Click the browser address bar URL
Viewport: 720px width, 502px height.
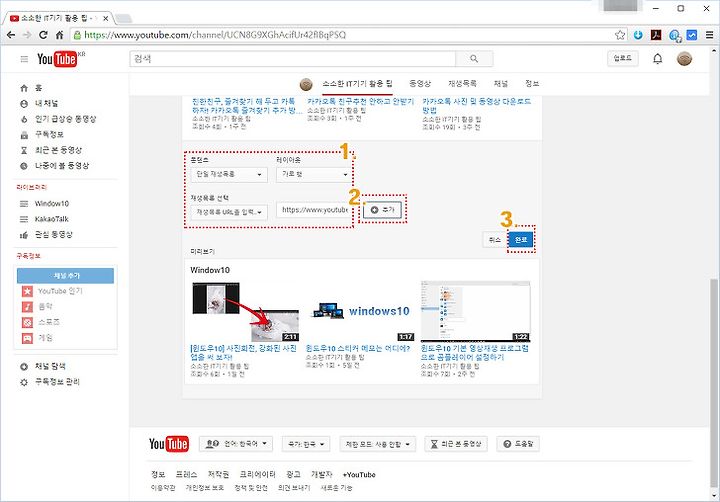(215, 35)
